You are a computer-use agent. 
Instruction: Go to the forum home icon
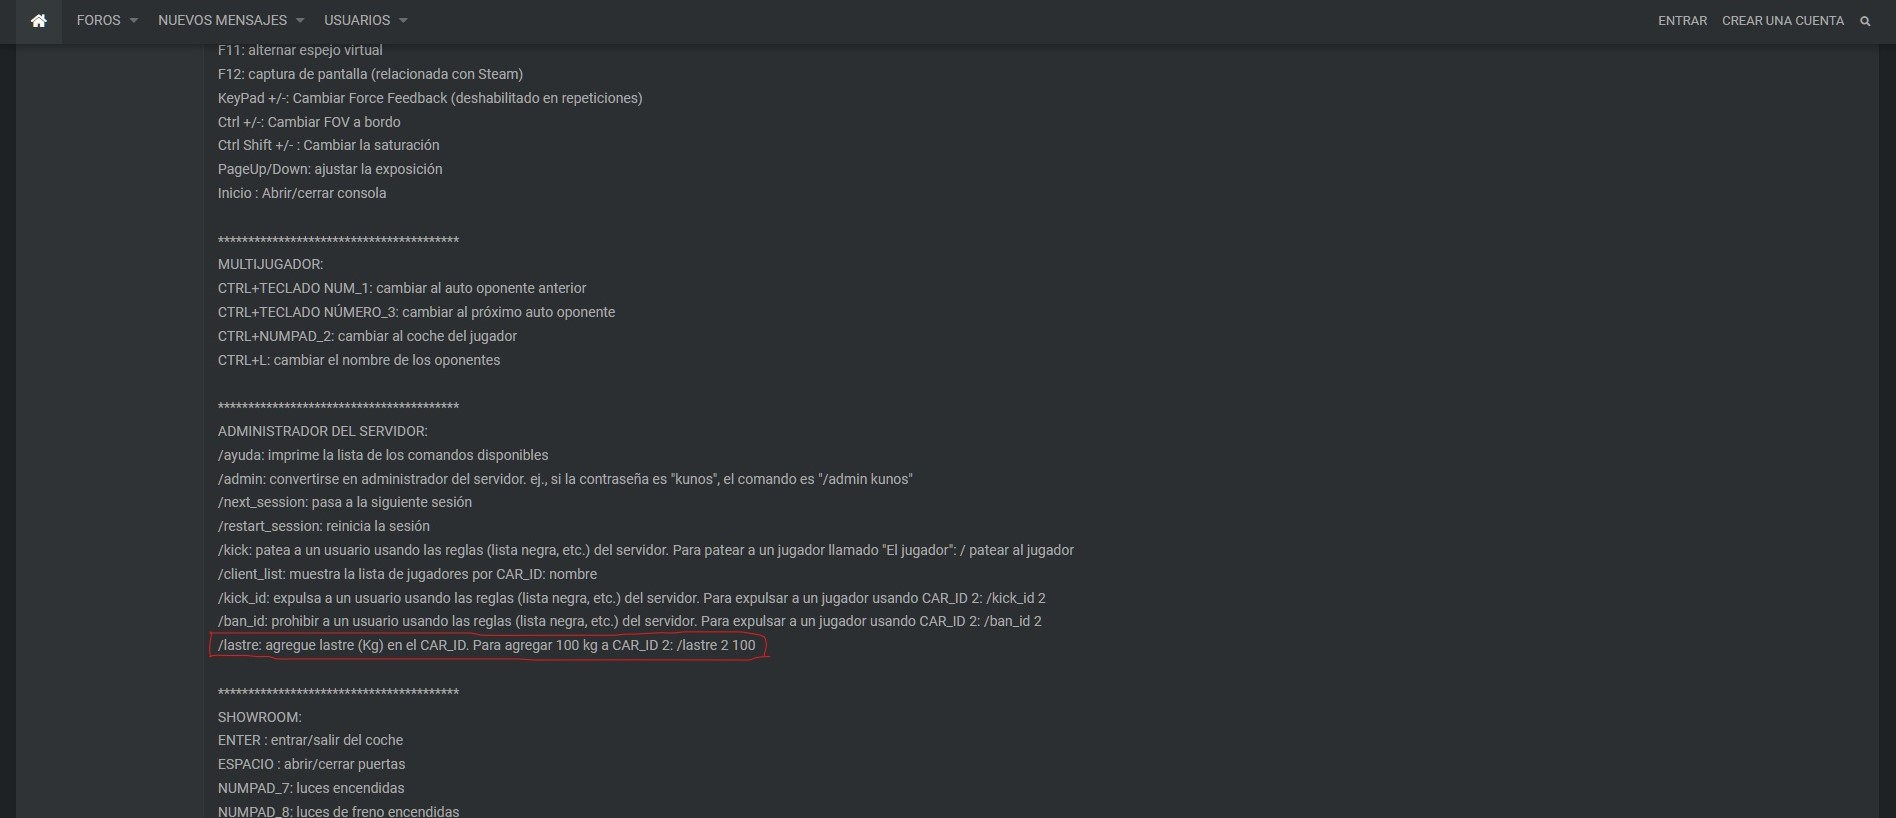(x=38, y=20)
